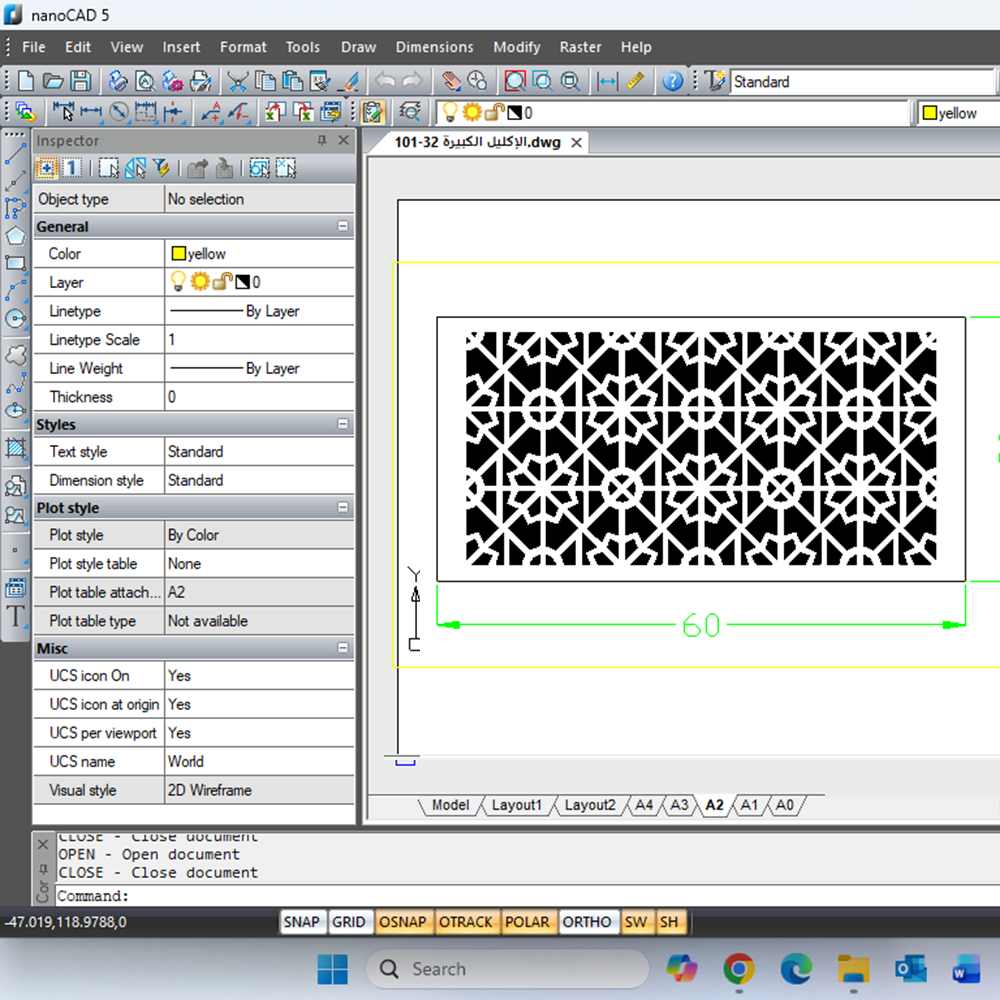Open the Dimensions menu
Viewport: 1000px width, 1000px height.
tap(434, 47)
